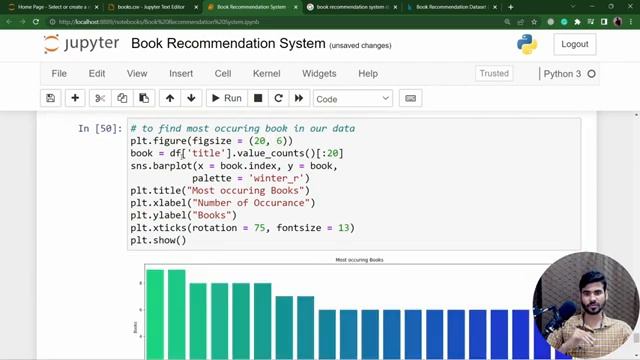Viewport: 640px width, 360px height.
Task: Save notebook with the floppy disk icon
Action: (x=51, y=98)
